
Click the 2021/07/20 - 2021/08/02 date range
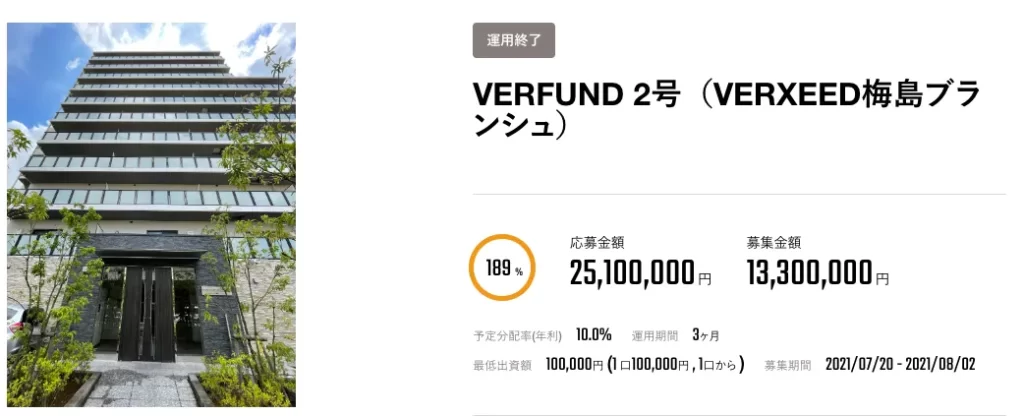pos(900,364)
